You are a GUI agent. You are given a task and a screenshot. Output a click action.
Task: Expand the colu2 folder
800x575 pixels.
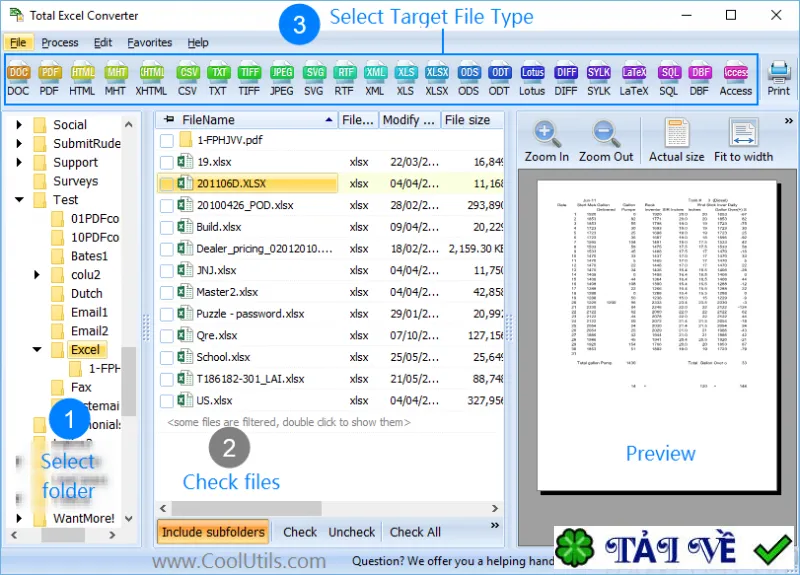37,274
